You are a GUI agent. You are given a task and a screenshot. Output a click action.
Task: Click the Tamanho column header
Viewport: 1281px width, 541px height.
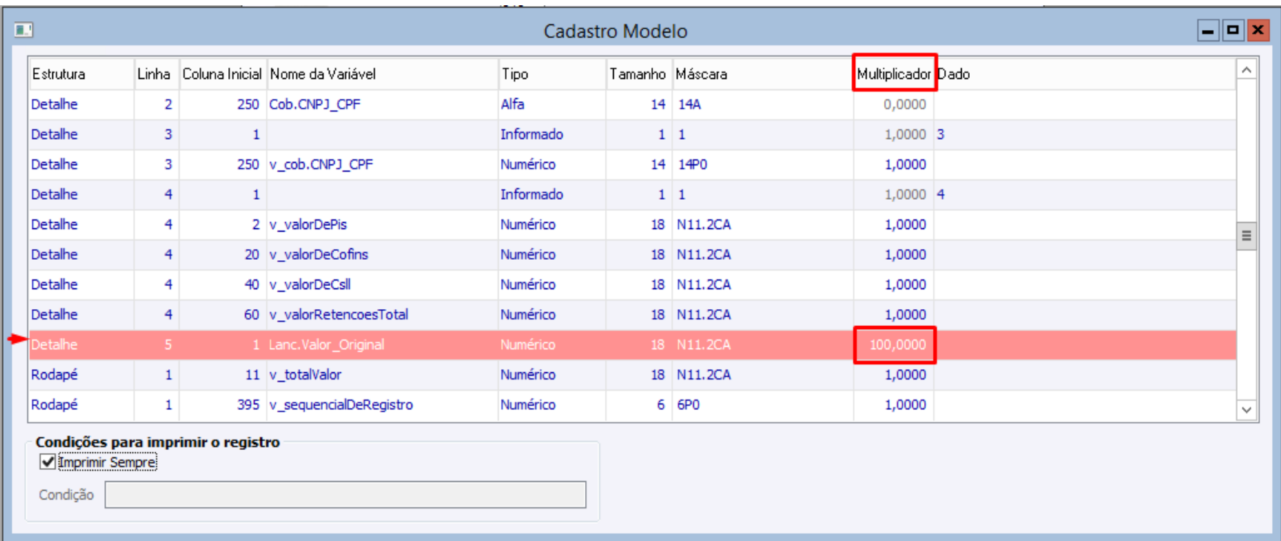pos(638,75)
